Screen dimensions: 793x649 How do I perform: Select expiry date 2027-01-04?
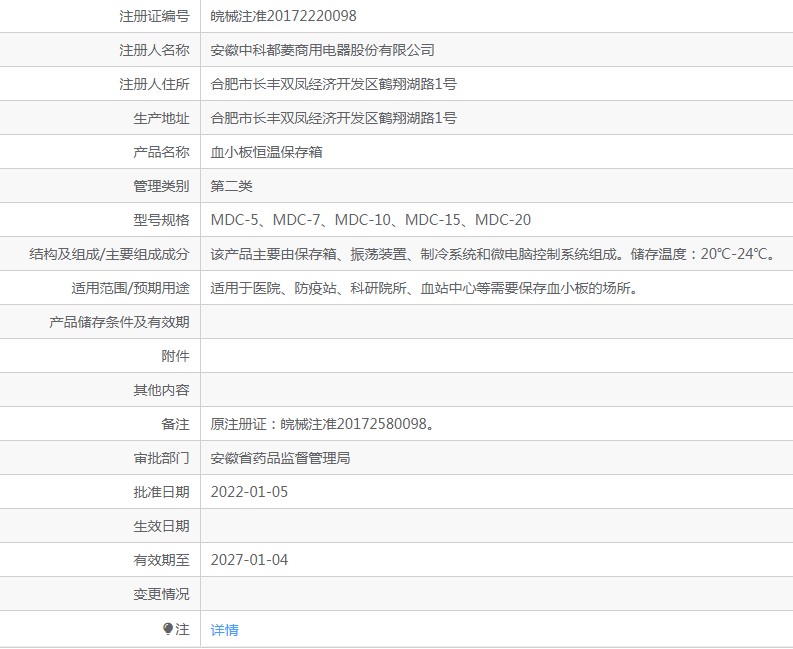pyautogui.click(x=249, y=560)
